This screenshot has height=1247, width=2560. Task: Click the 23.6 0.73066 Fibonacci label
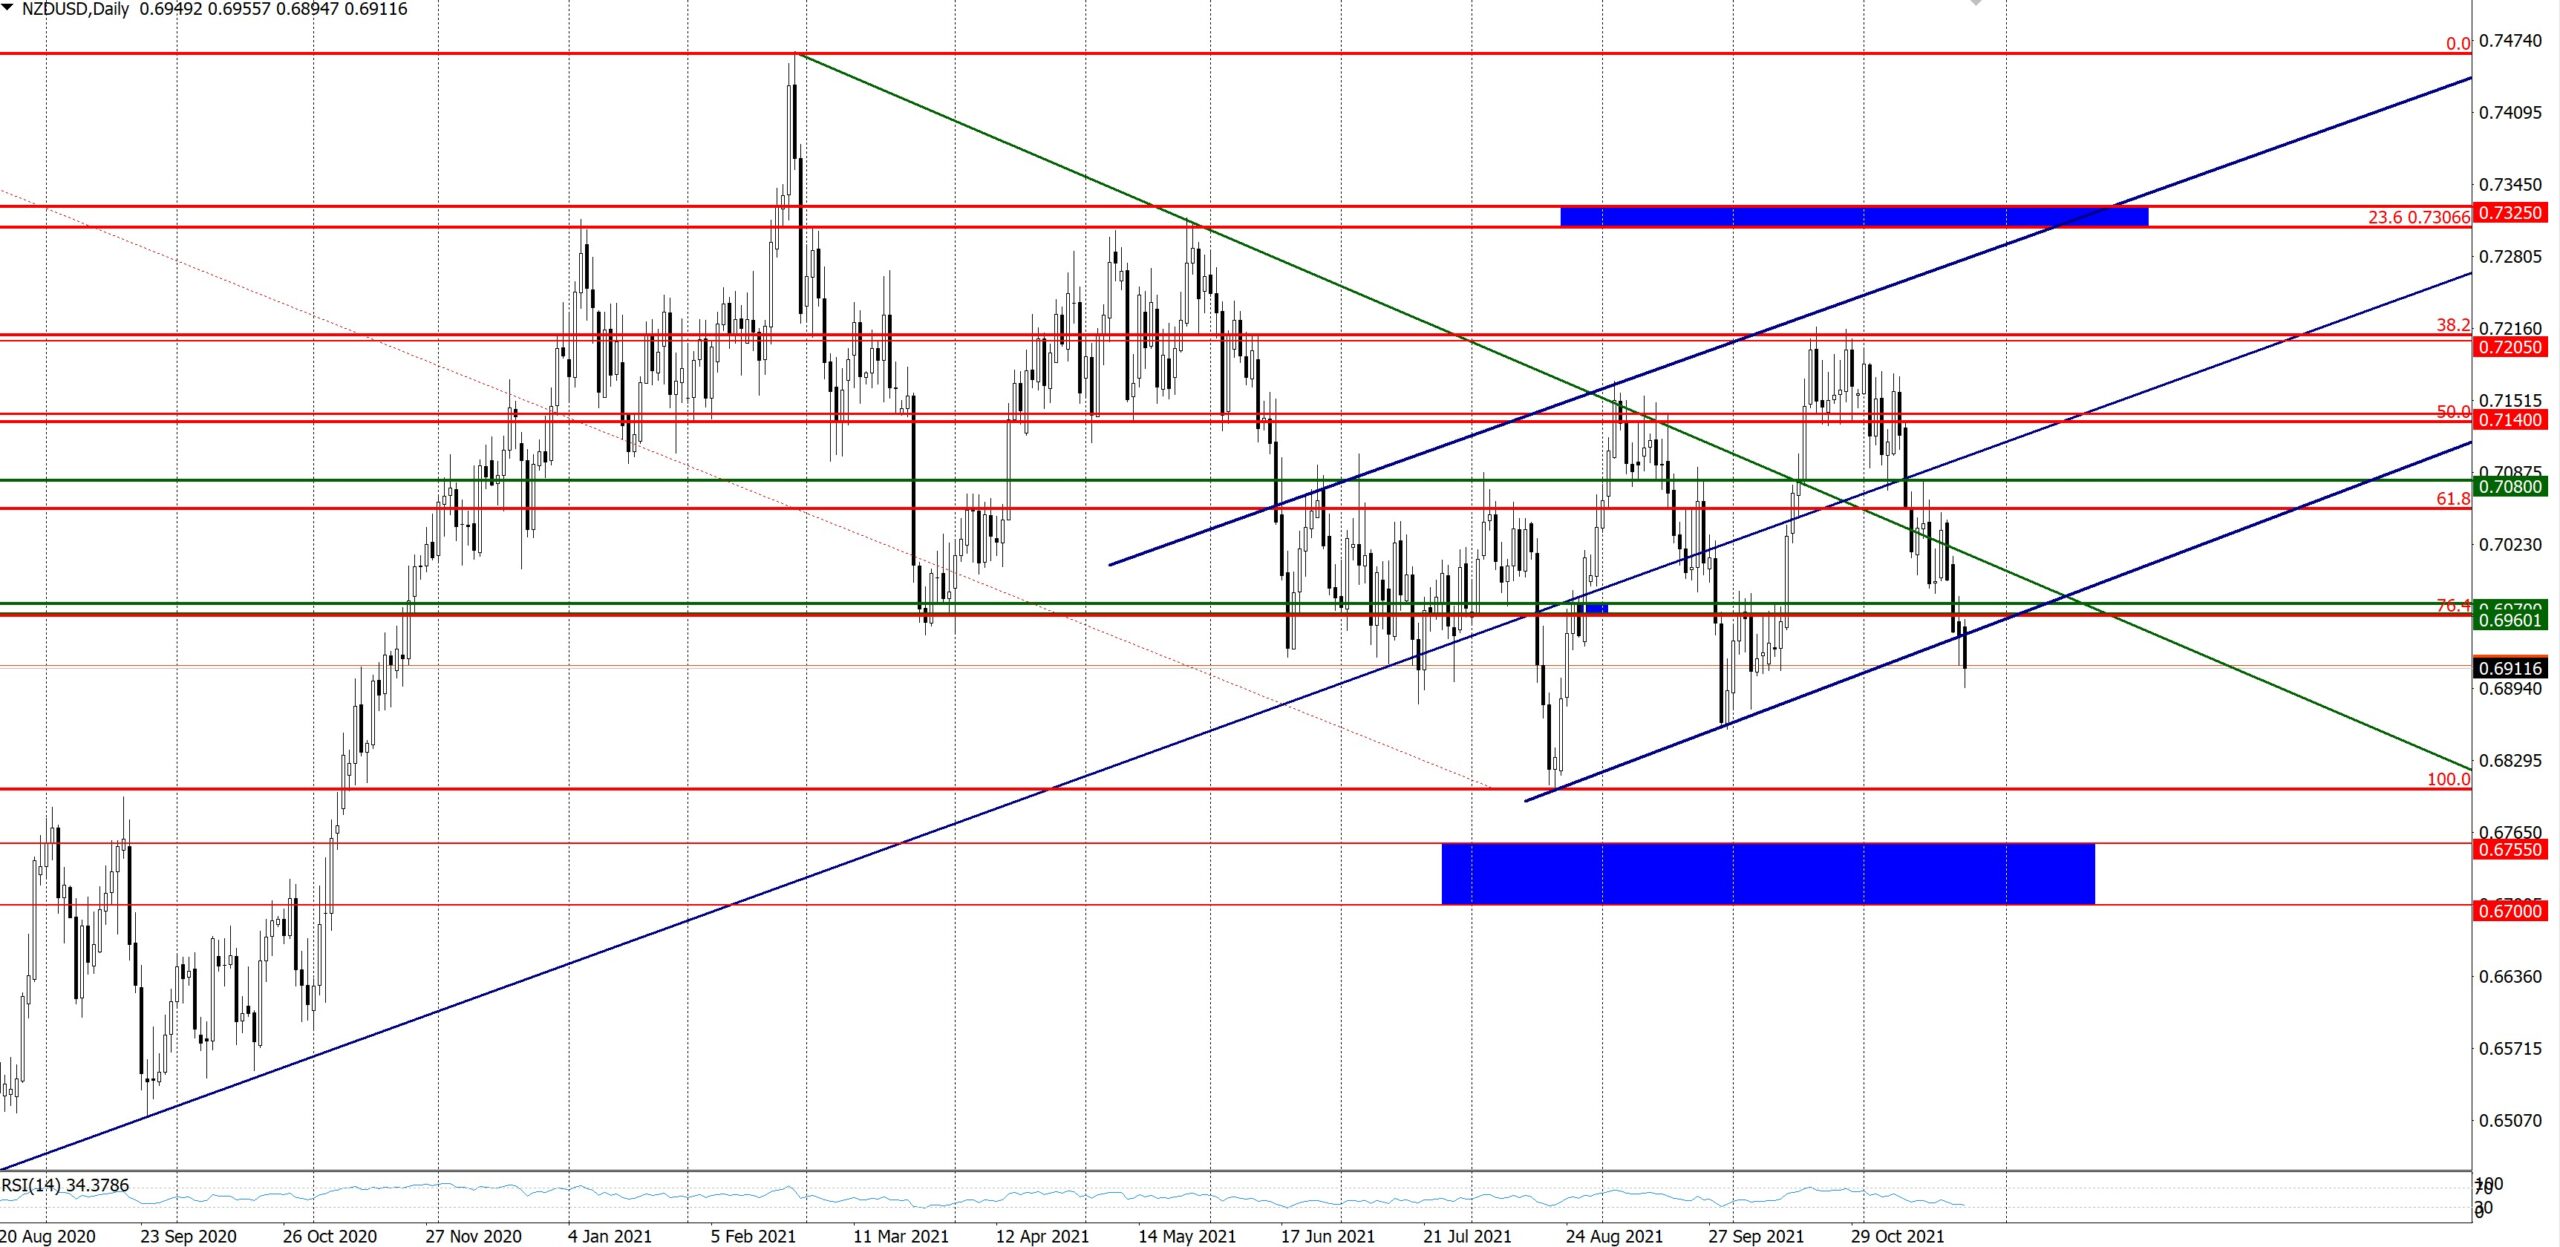pos(2418,218)
